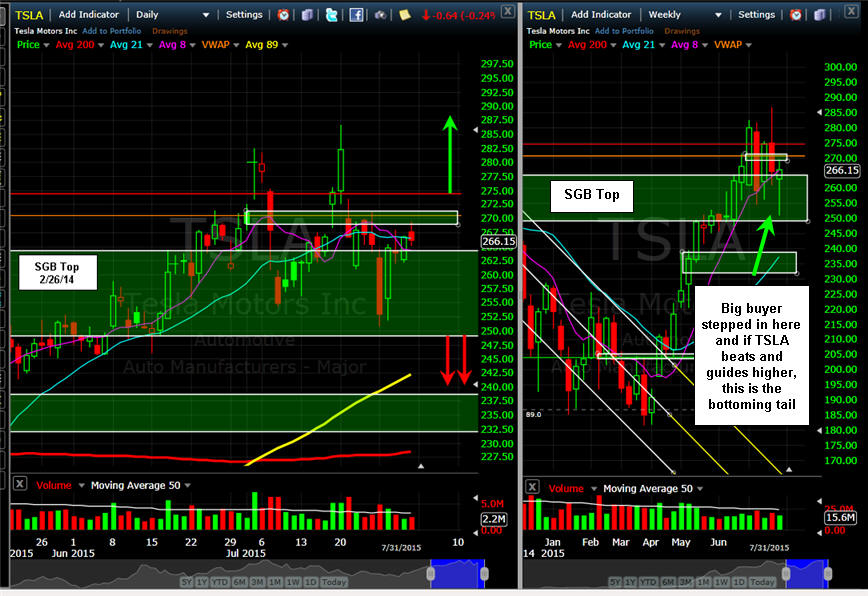Expand the Avg 89 indicator options
This screenshot has height=596, width=868.
click(285, 45)
